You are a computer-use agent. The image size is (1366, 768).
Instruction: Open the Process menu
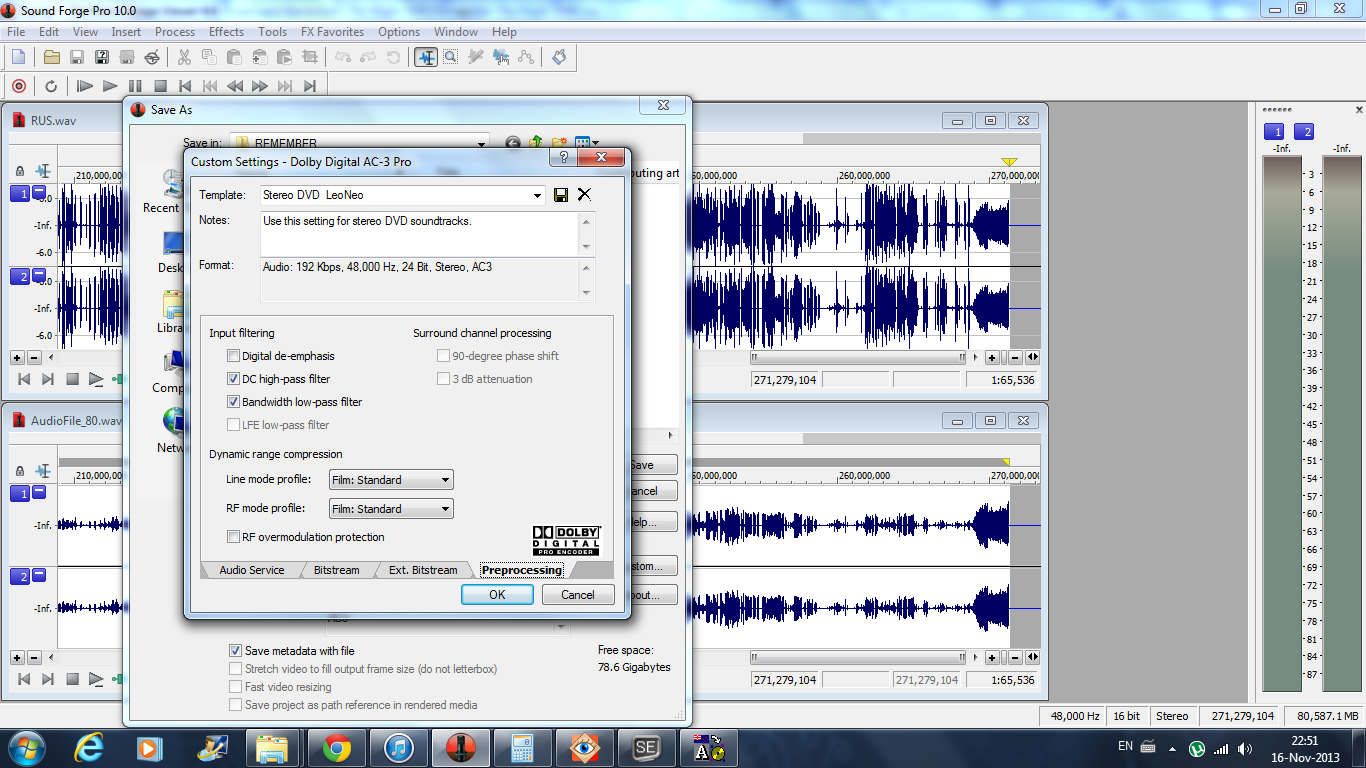pos(175,32)
